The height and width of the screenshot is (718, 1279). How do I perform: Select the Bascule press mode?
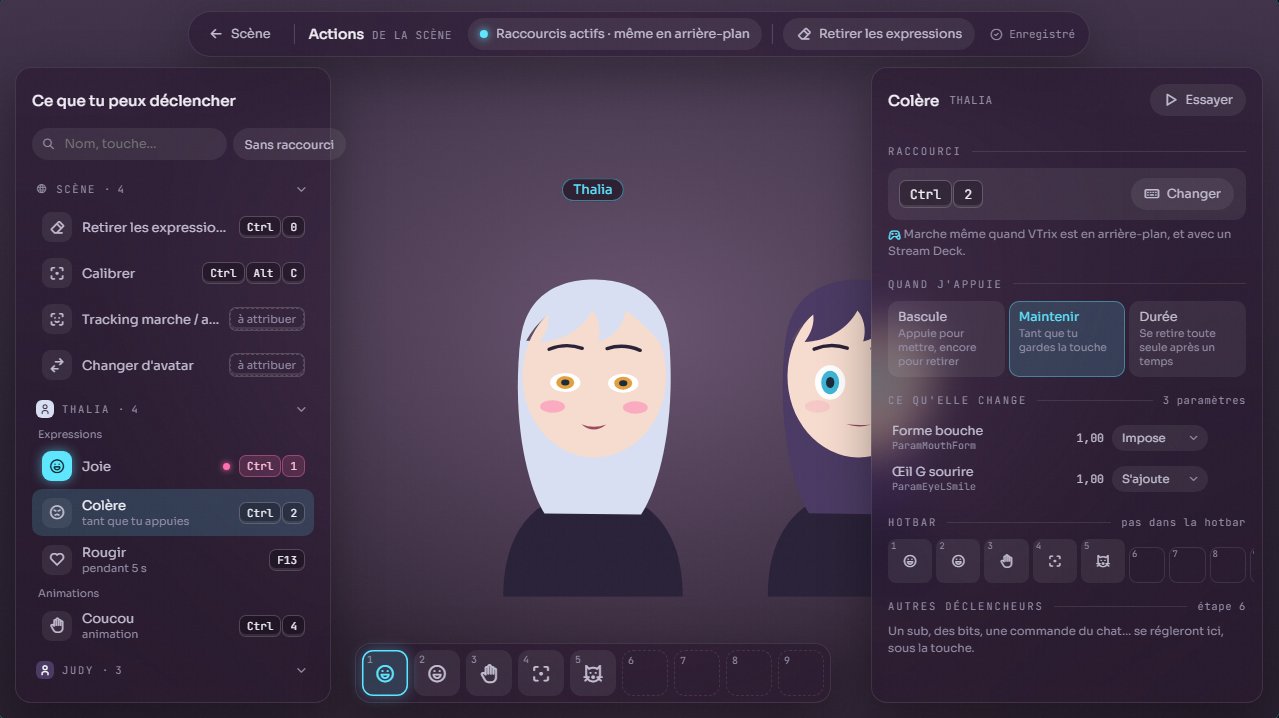point(946,339)
